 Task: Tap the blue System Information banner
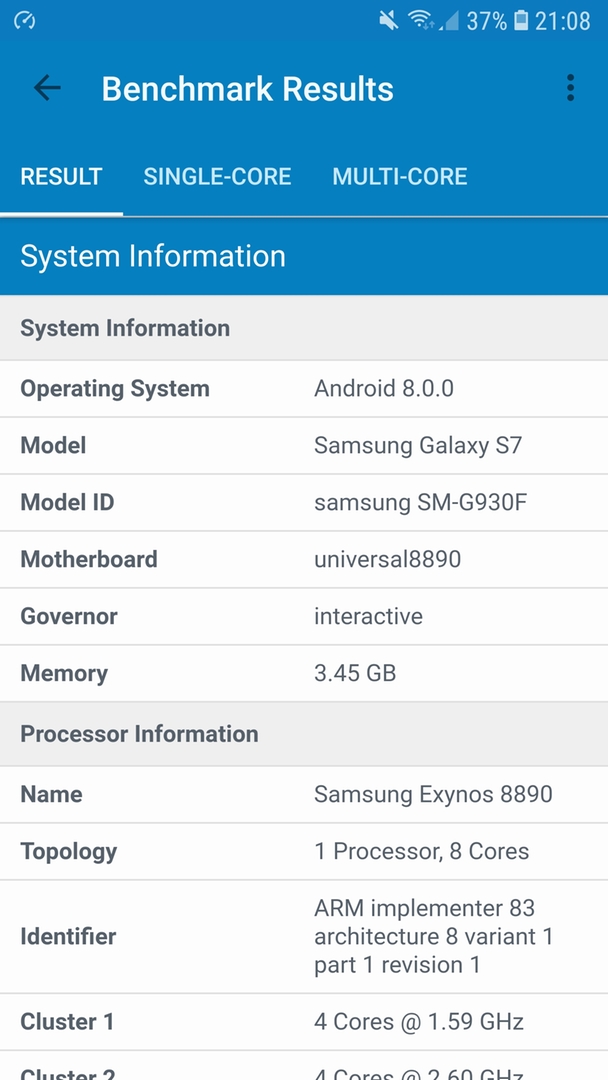(x=304, y=256)
